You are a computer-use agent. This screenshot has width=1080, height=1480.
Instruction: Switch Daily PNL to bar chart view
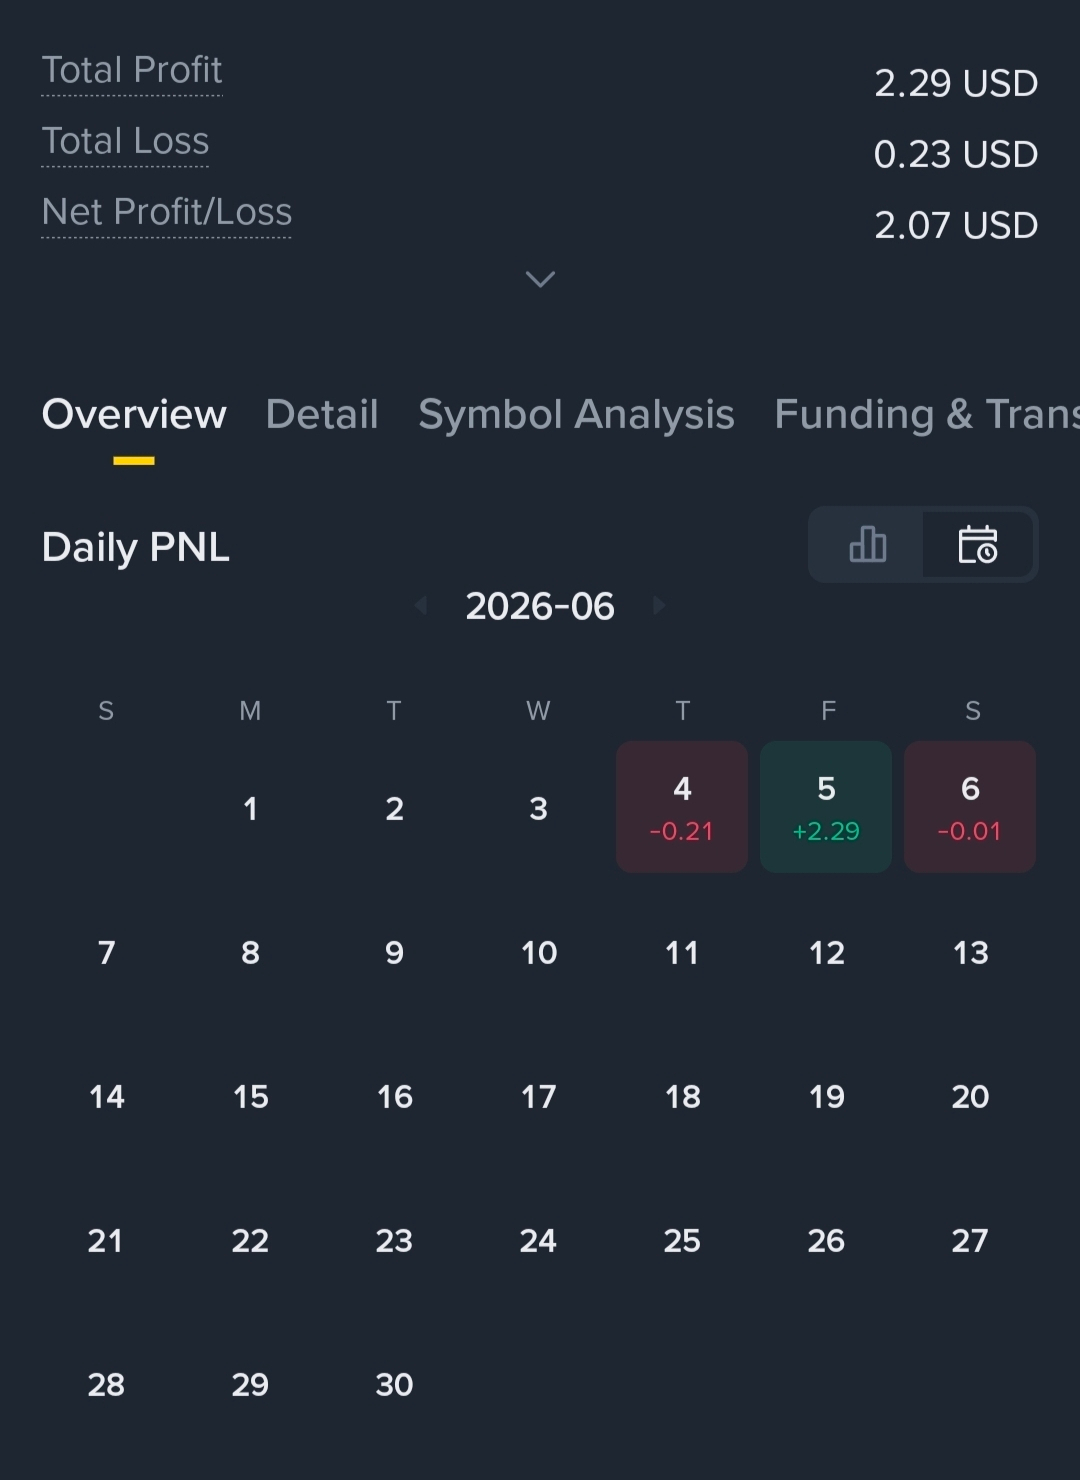click(867, 545)
